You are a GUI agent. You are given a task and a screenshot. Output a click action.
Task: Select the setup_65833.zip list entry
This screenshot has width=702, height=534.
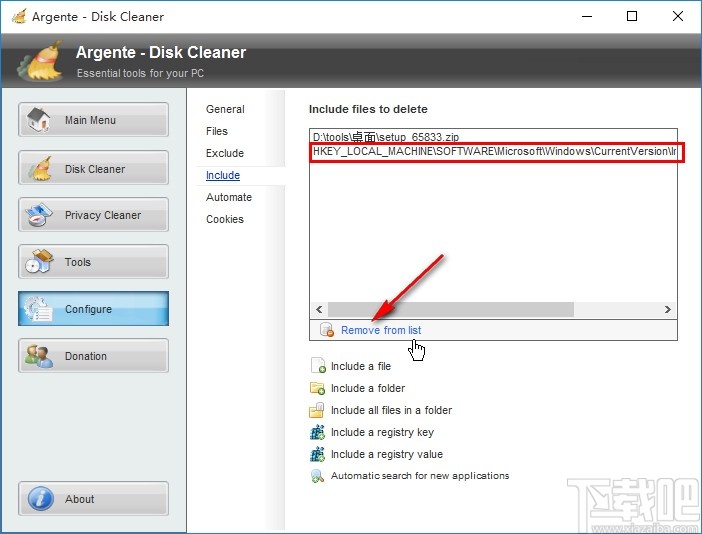tap(493, 137)
